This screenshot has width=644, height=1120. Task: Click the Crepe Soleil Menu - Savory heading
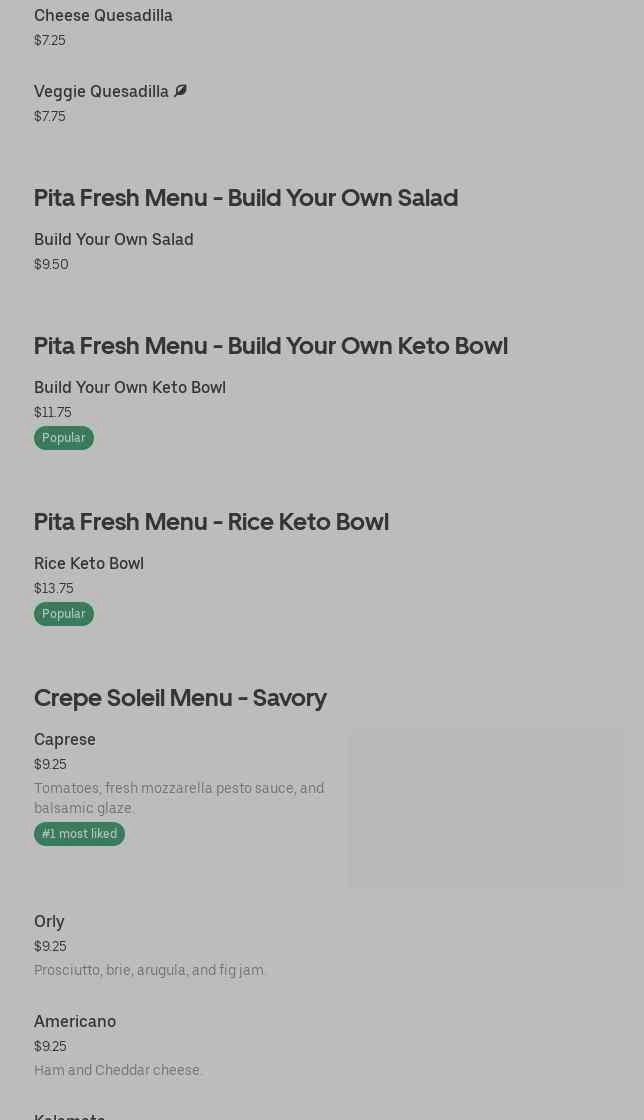click(180, 697)
